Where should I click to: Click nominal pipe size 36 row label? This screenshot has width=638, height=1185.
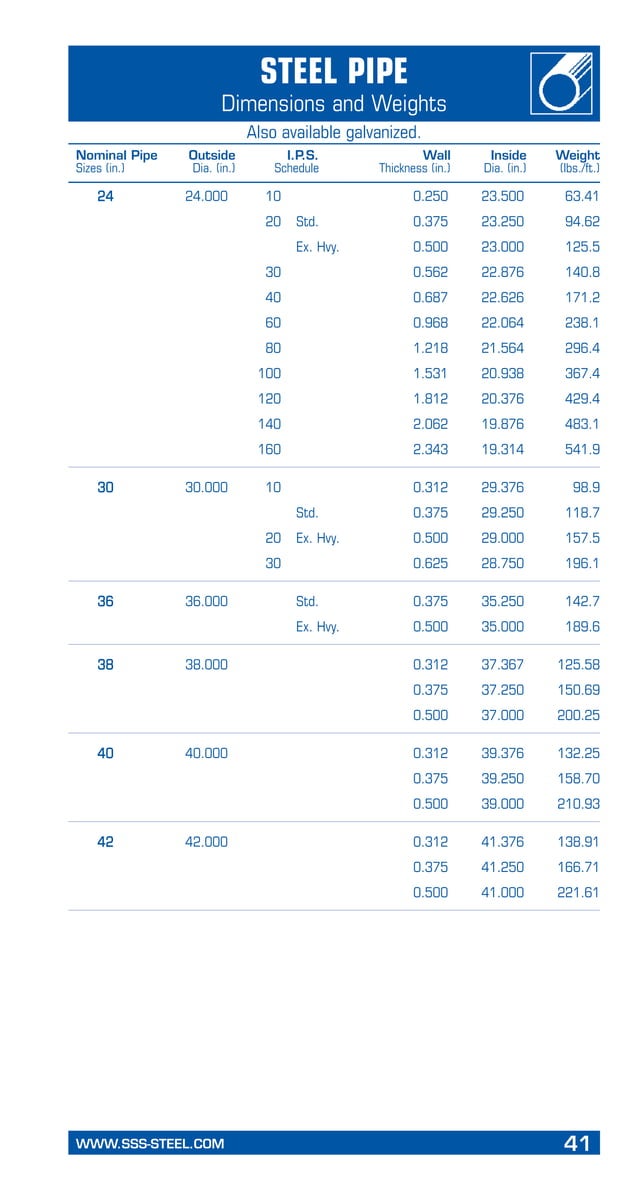click(105, 602)
